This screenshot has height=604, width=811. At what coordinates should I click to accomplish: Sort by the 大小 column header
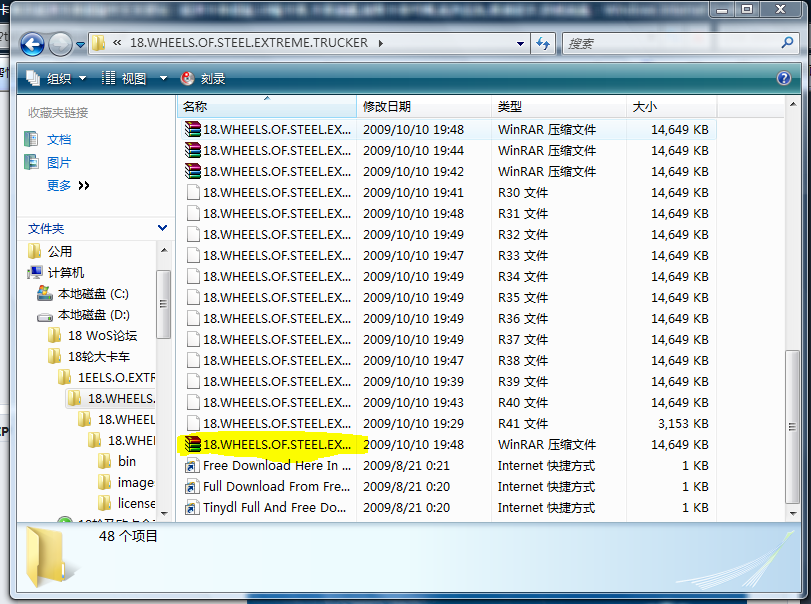tap(671, 107)
